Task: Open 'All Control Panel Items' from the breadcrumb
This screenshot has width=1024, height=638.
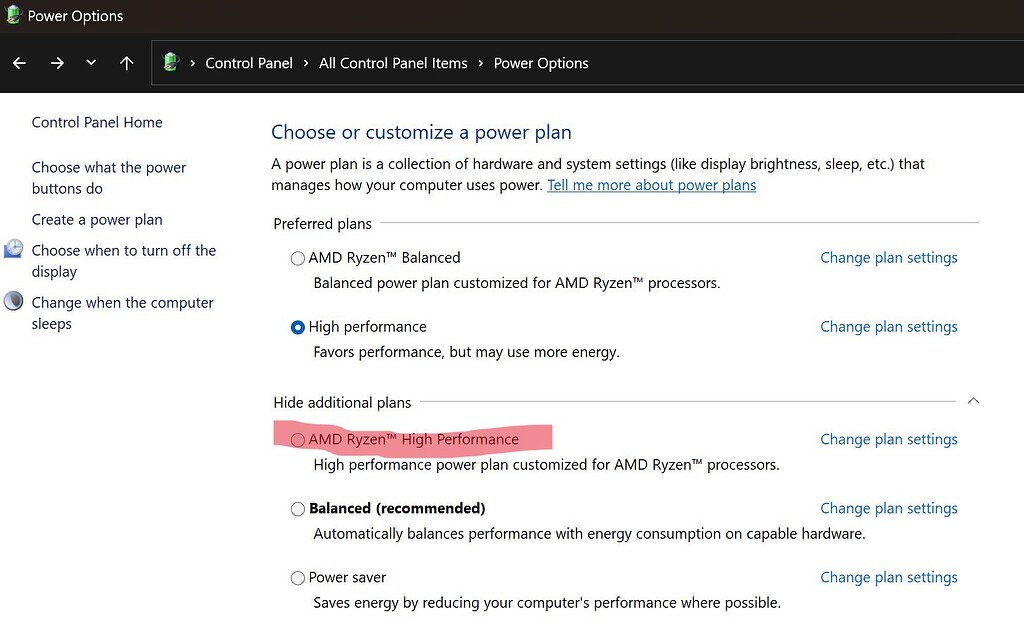Action: pos(392,62)
